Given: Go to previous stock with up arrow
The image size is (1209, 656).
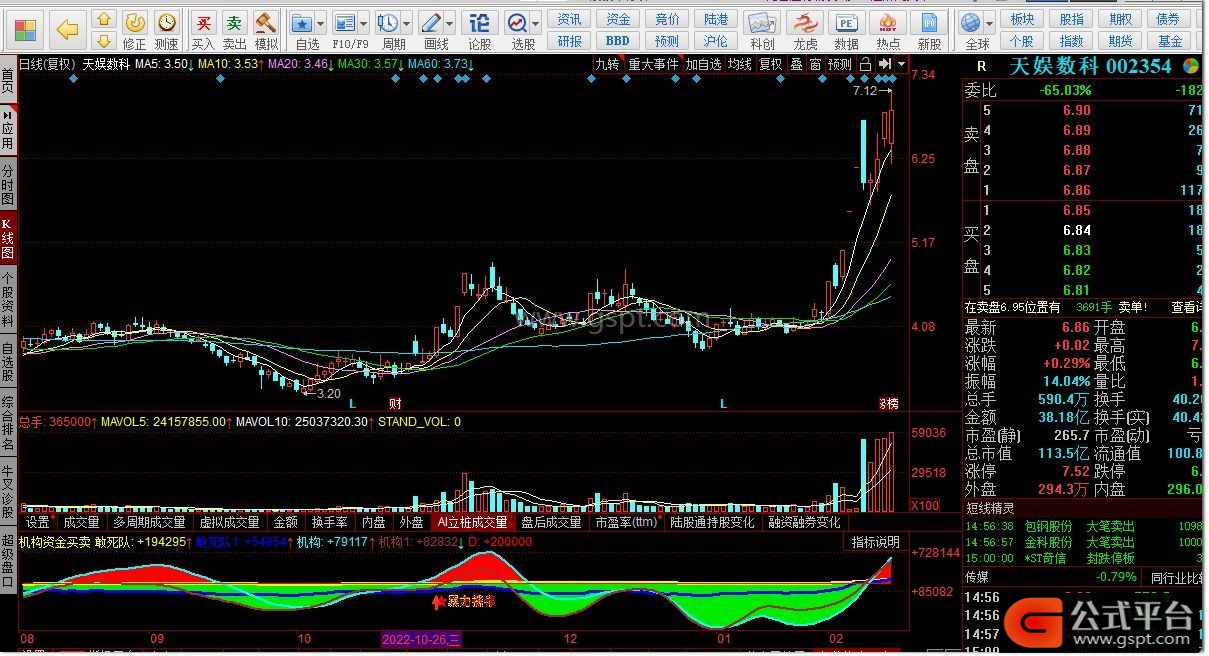Looking at the screenshot, I should coord(104,19).
